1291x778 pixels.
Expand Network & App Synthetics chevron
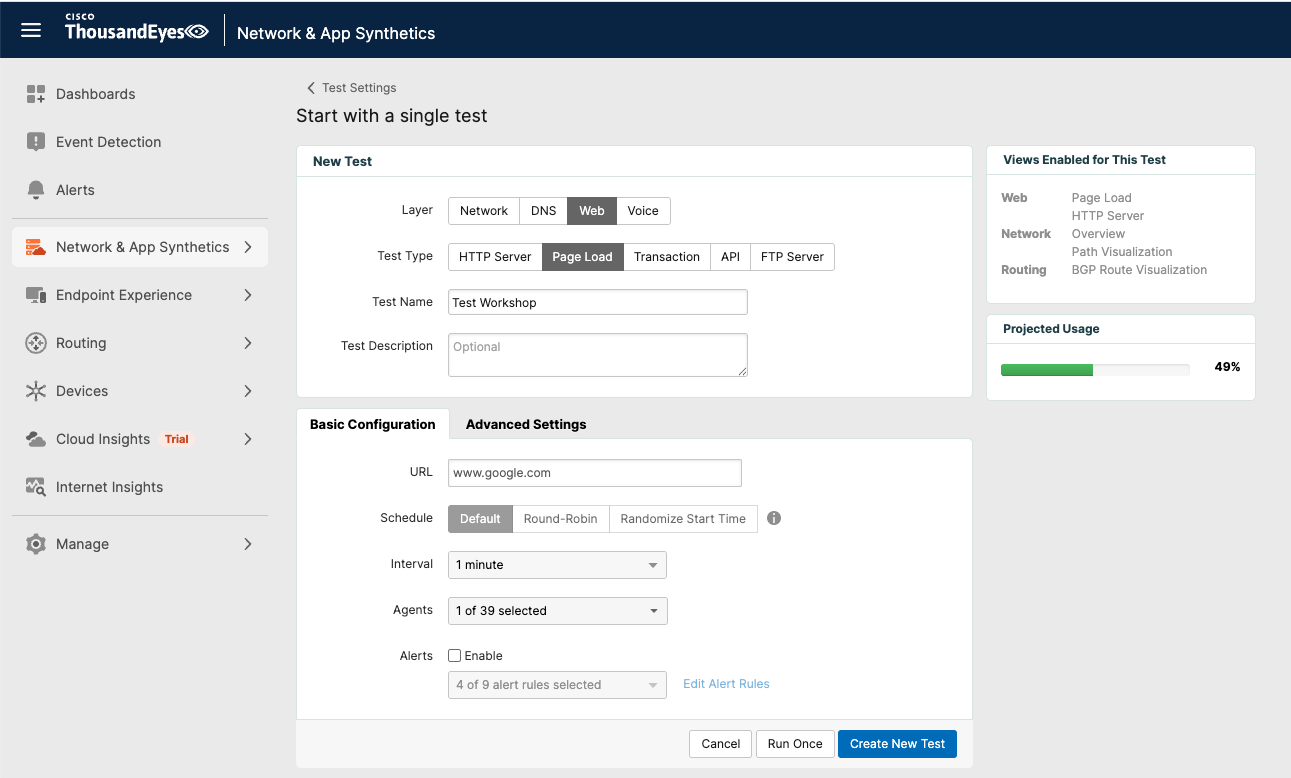pyautogui.click(x=248, y=247)
